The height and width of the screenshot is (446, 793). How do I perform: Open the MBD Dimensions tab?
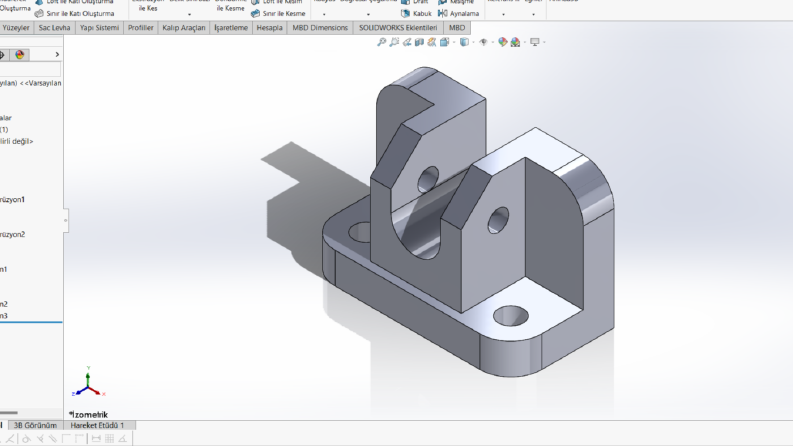pos(320,28)
